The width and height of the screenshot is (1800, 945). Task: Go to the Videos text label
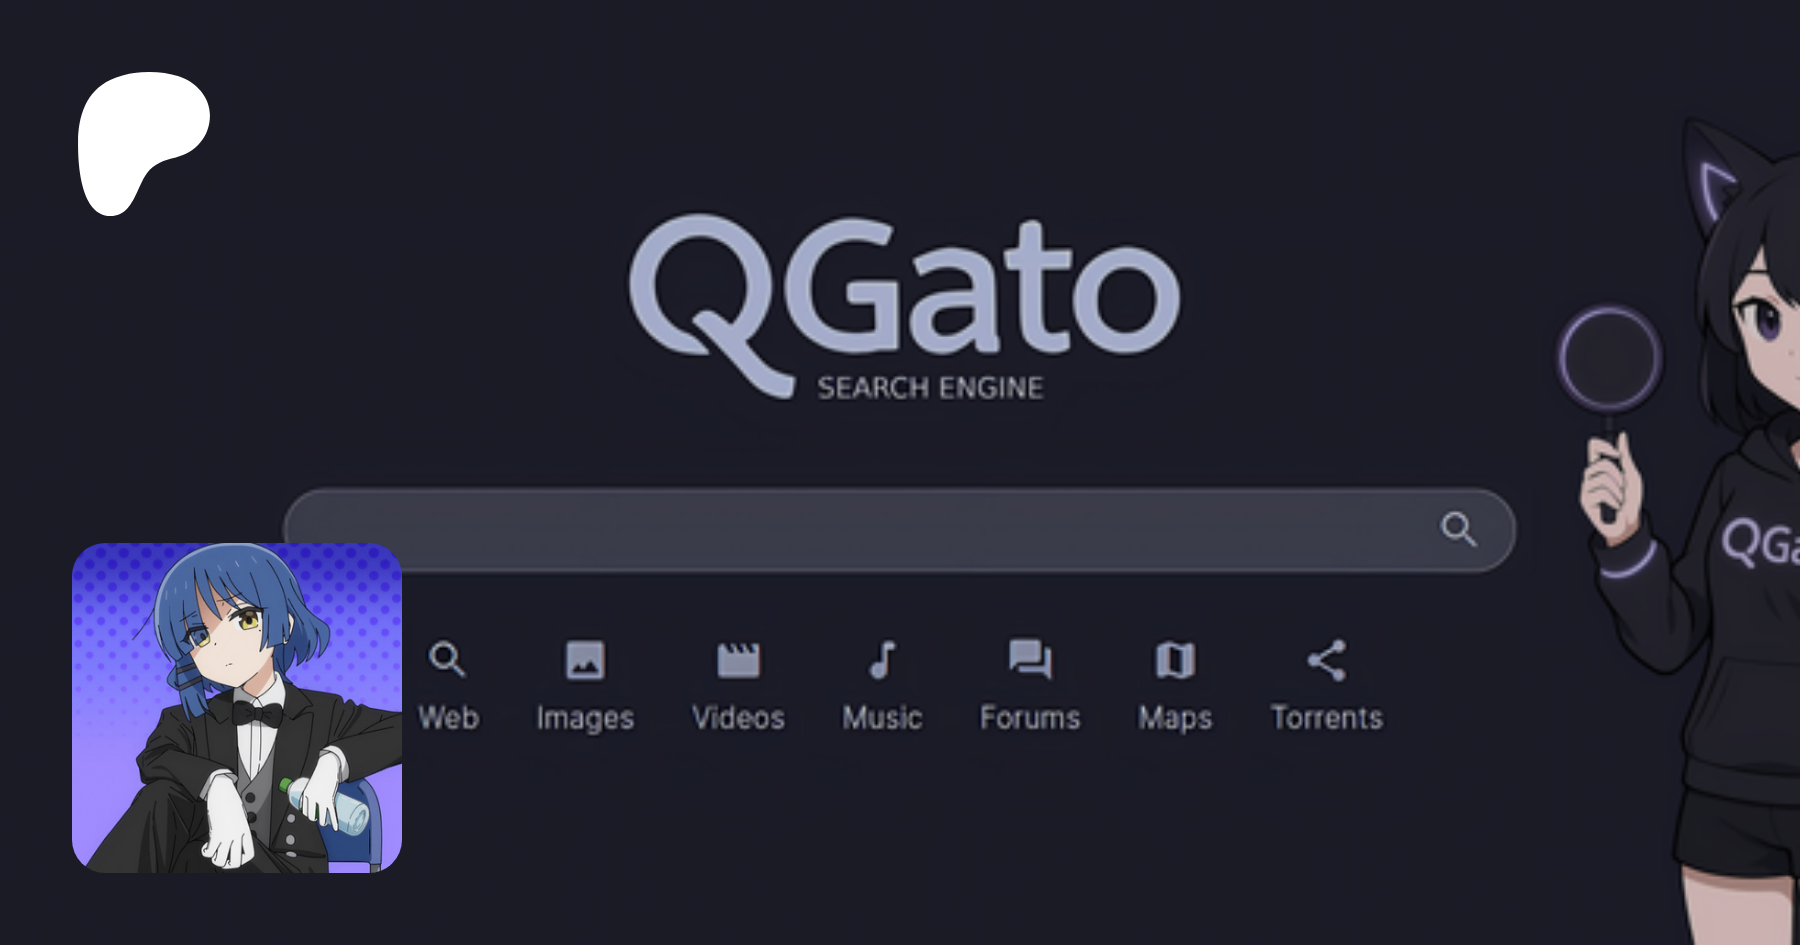(x=738, y=718)
